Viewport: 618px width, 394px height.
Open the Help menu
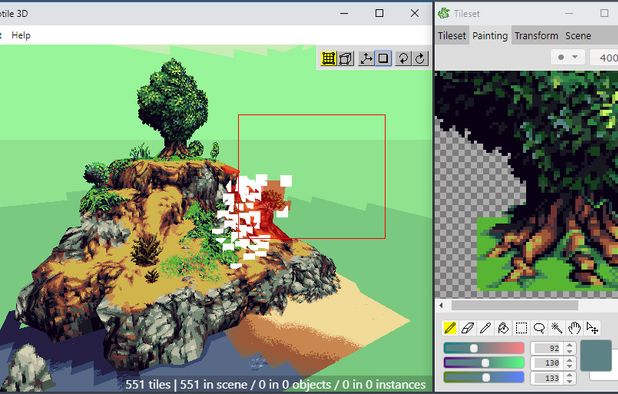[21, 35]
